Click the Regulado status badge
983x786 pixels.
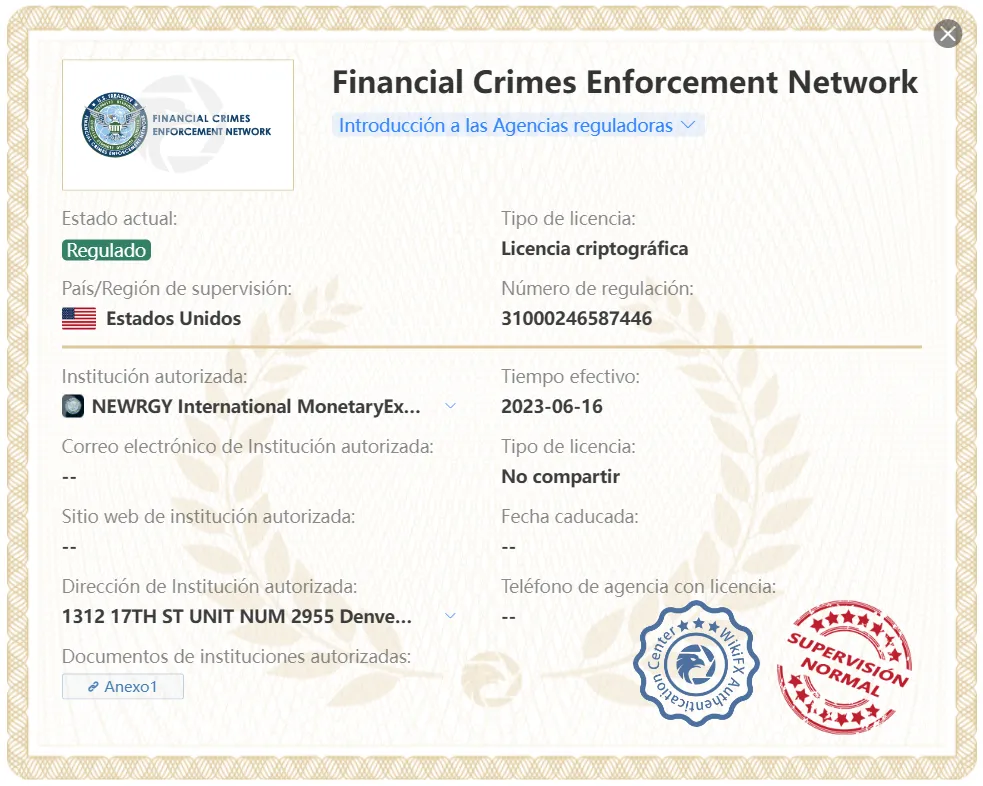[106, 250]
